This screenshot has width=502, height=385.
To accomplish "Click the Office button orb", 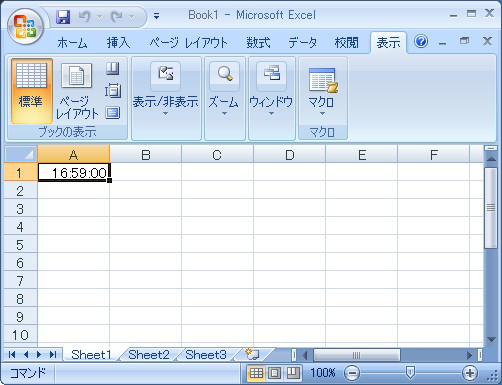I will pyautogui.click(x=26, y=27).
